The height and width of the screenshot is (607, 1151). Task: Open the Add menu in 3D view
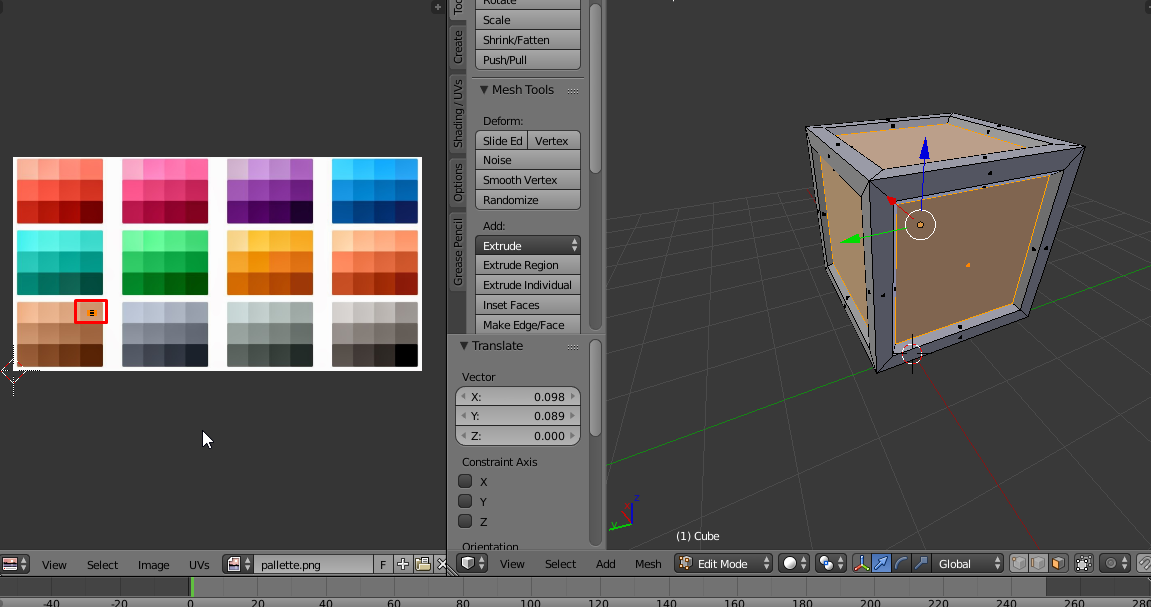point(606,564)
